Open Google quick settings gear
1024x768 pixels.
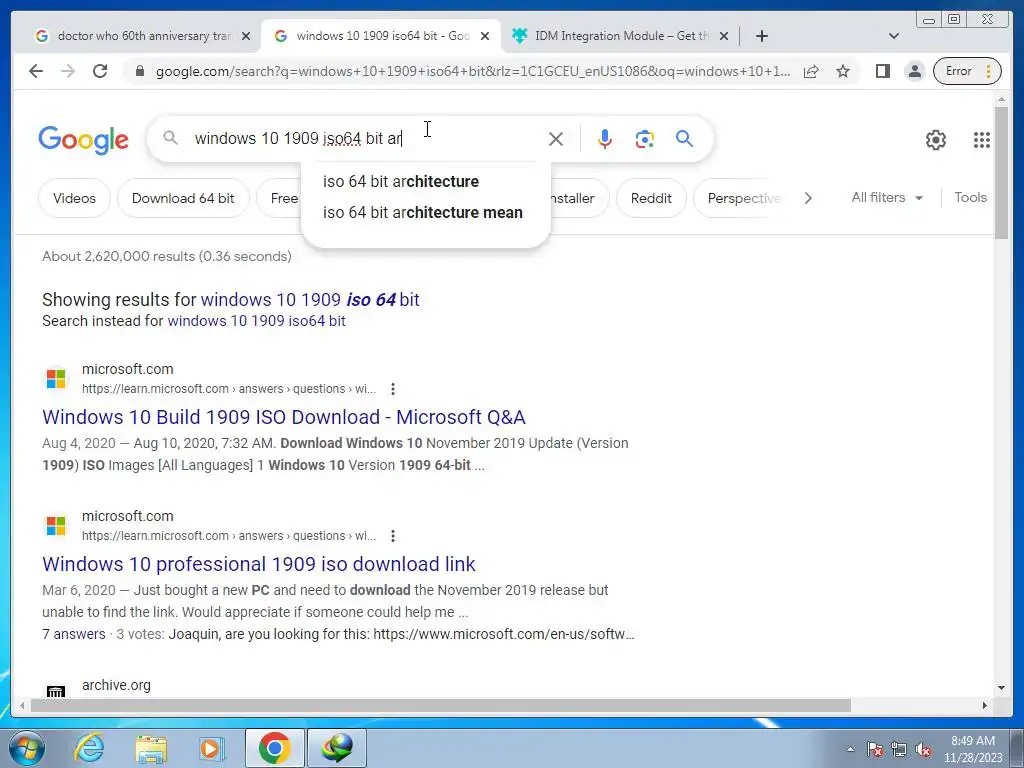click(936, 140)
